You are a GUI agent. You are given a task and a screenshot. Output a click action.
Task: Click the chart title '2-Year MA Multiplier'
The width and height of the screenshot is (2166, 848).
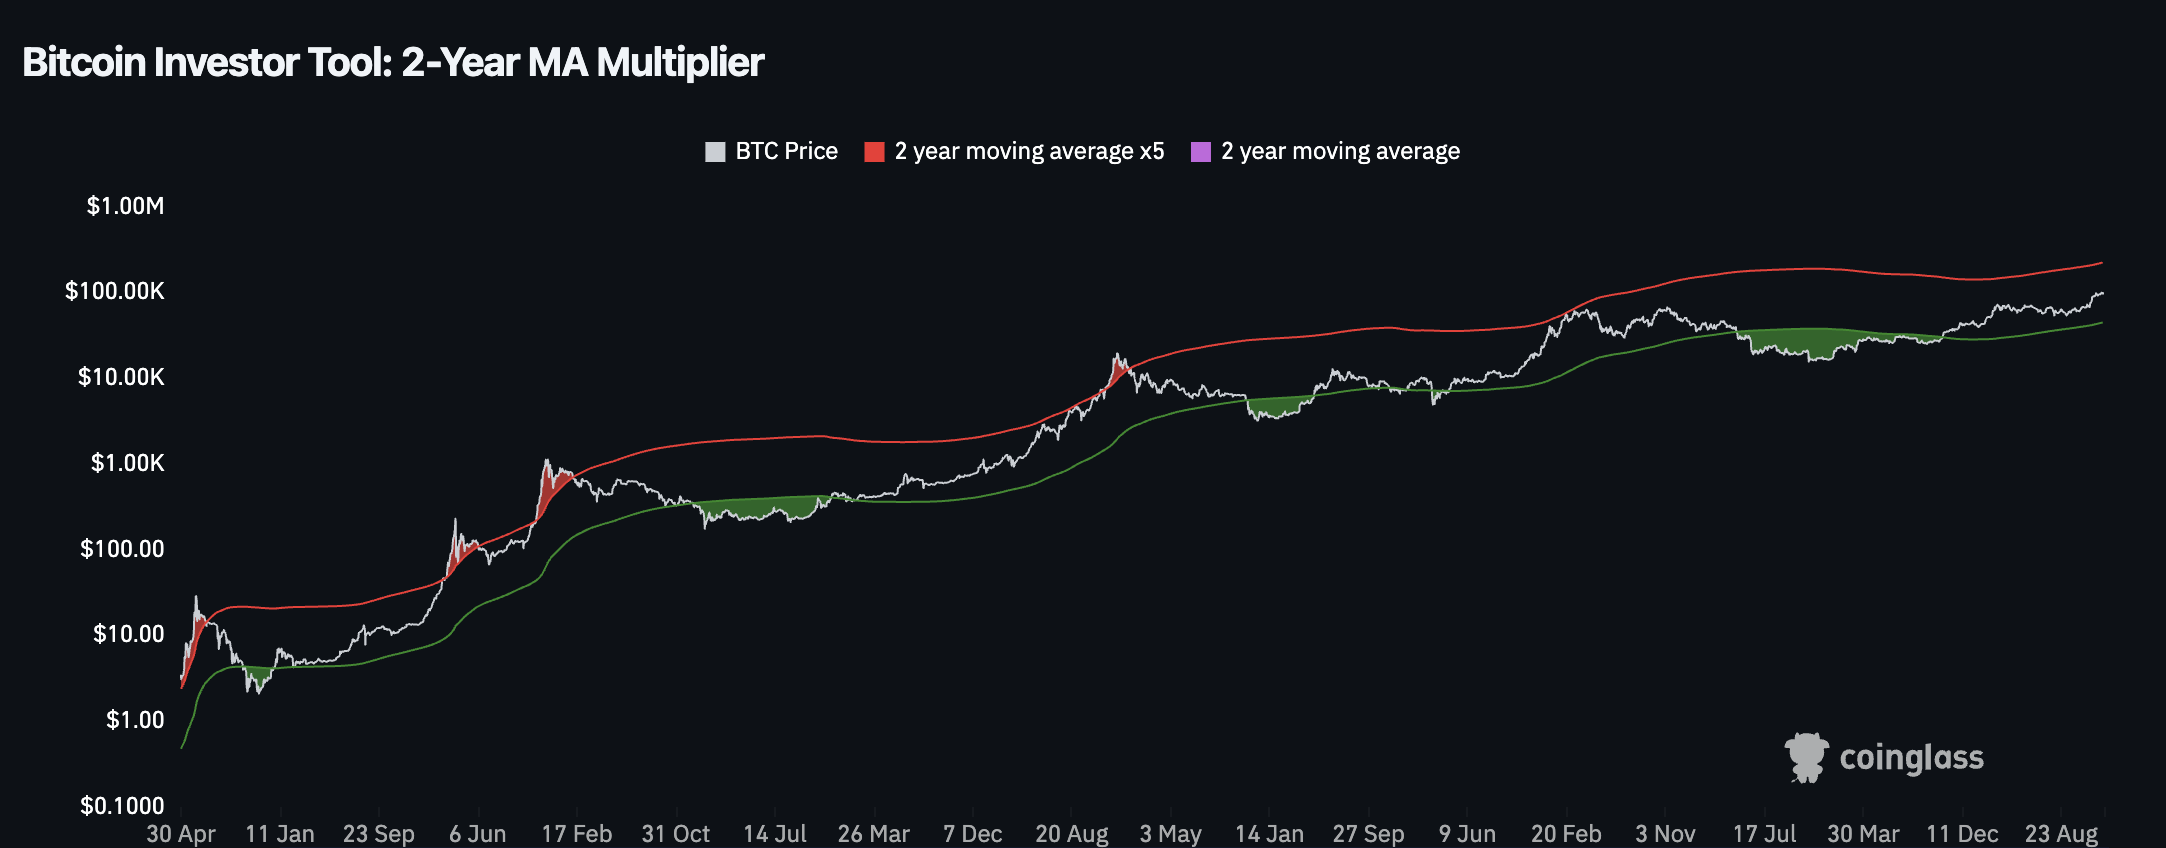582,63
